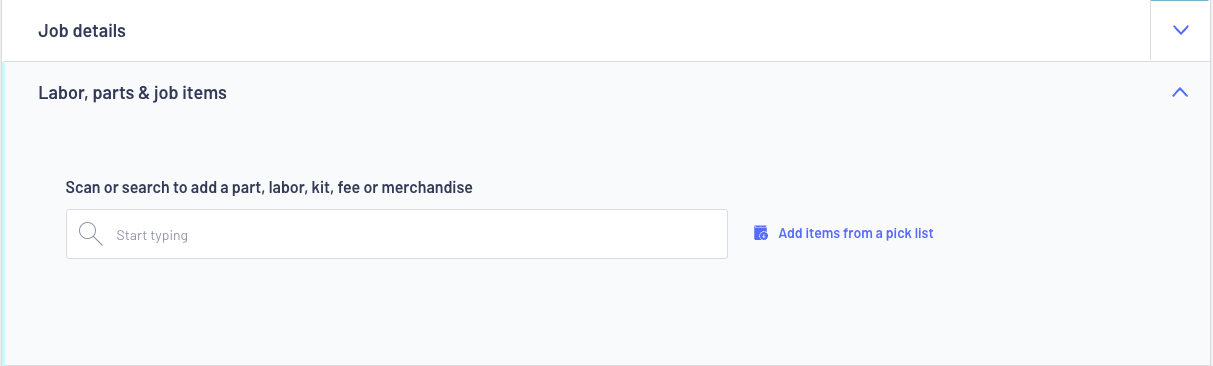The width and height of the screenshot is (1213, 366).
Task: Click the magnifying glass search icon
Action: pos(91,234)
